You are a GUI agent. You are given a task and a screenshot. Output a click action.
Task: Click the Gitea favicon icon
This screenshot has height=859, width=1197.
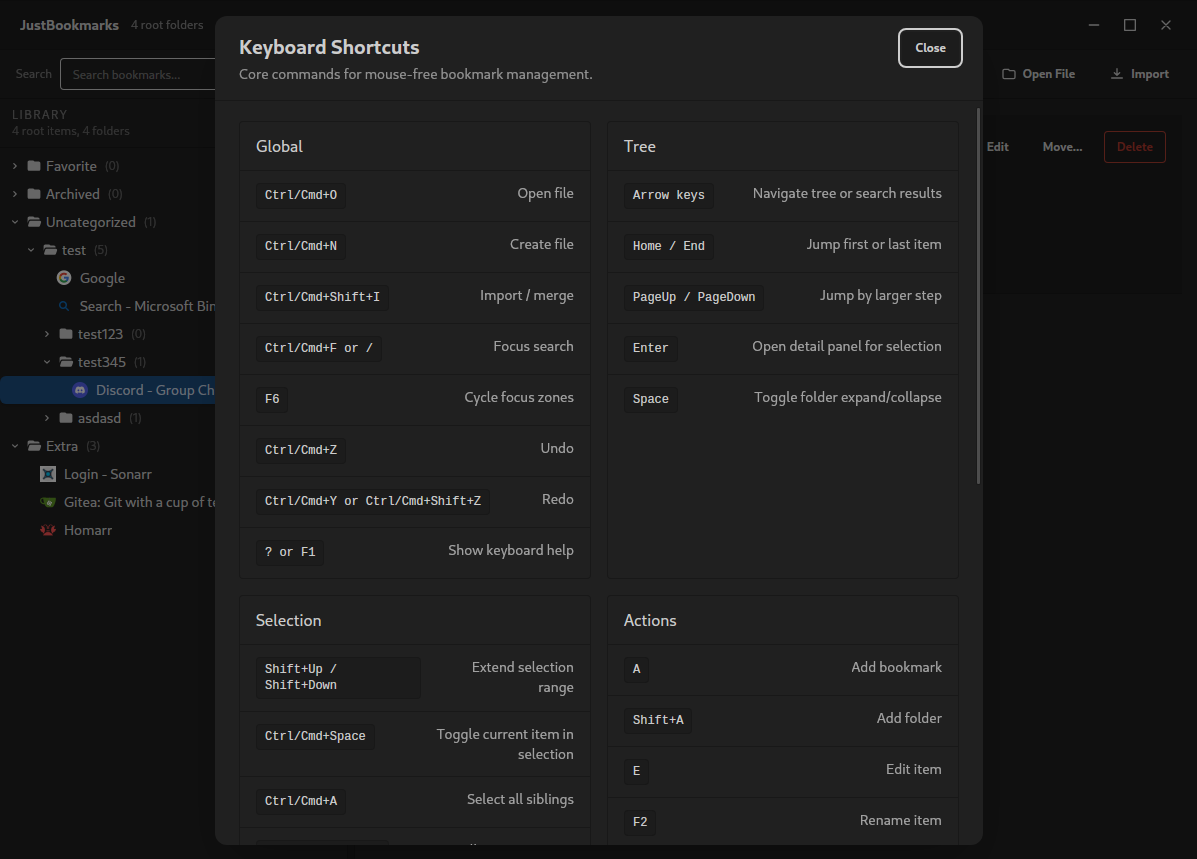pos(48,502)
